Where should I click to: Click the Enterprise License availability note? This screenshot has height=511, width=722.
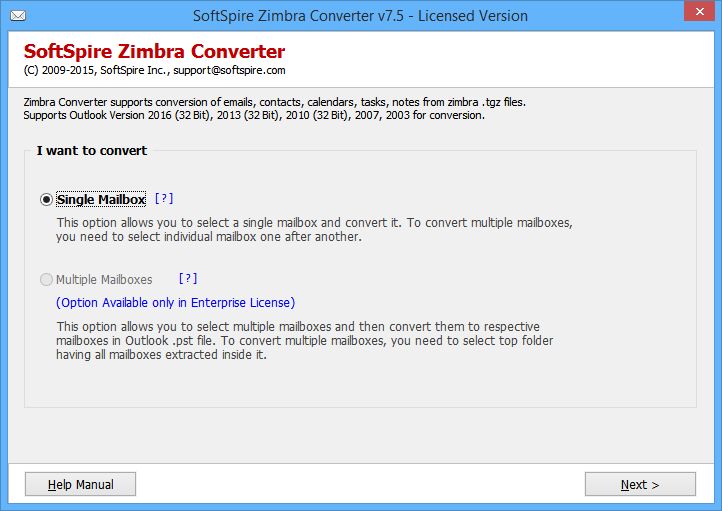click(x=175, y=302)
